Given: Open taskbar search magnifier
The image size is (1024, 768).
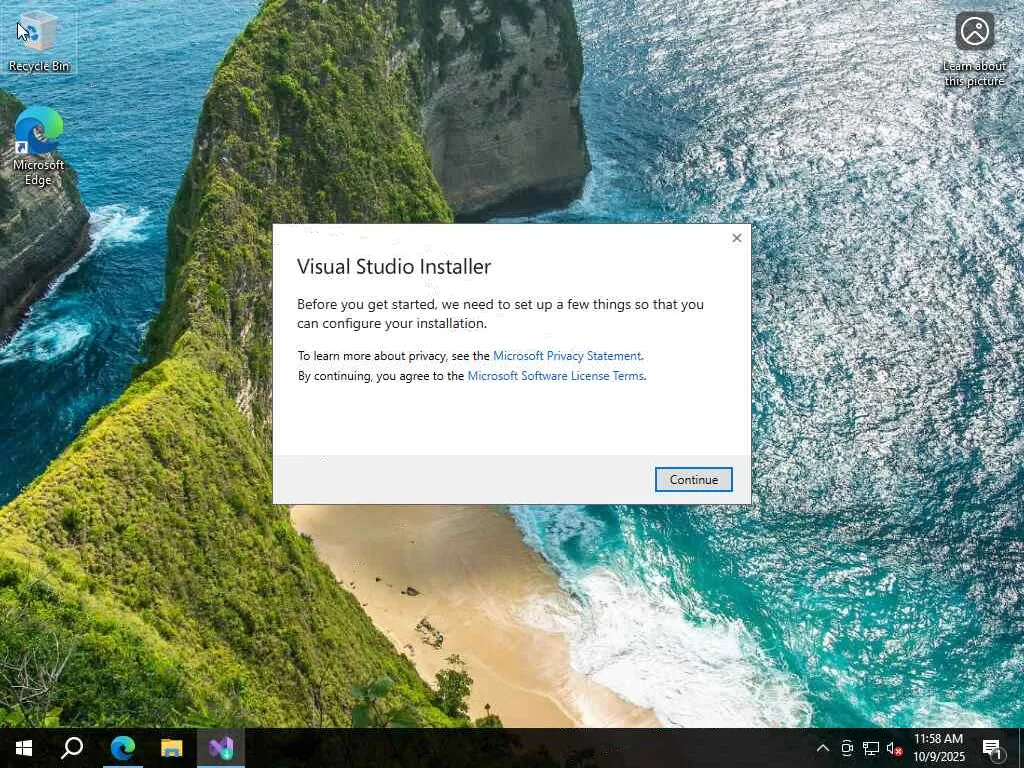Looking at the screenshot, I should coord(72,748).
